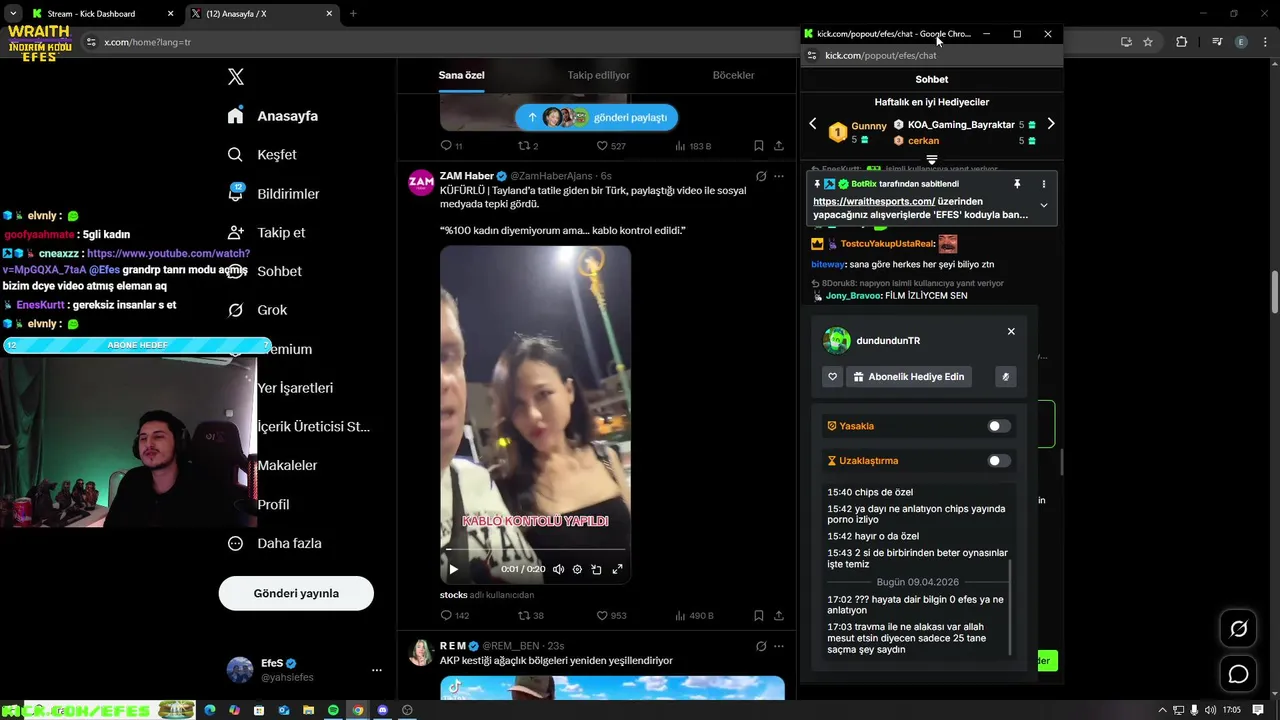Open the X logo home icon
The height and width of the screenshot is (720, 1280).
[236, 77]
